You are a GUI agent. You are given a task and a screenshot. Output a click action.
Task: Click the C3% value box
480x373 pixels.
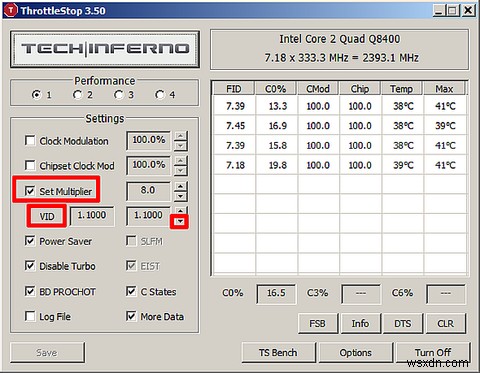coord(361,294)
